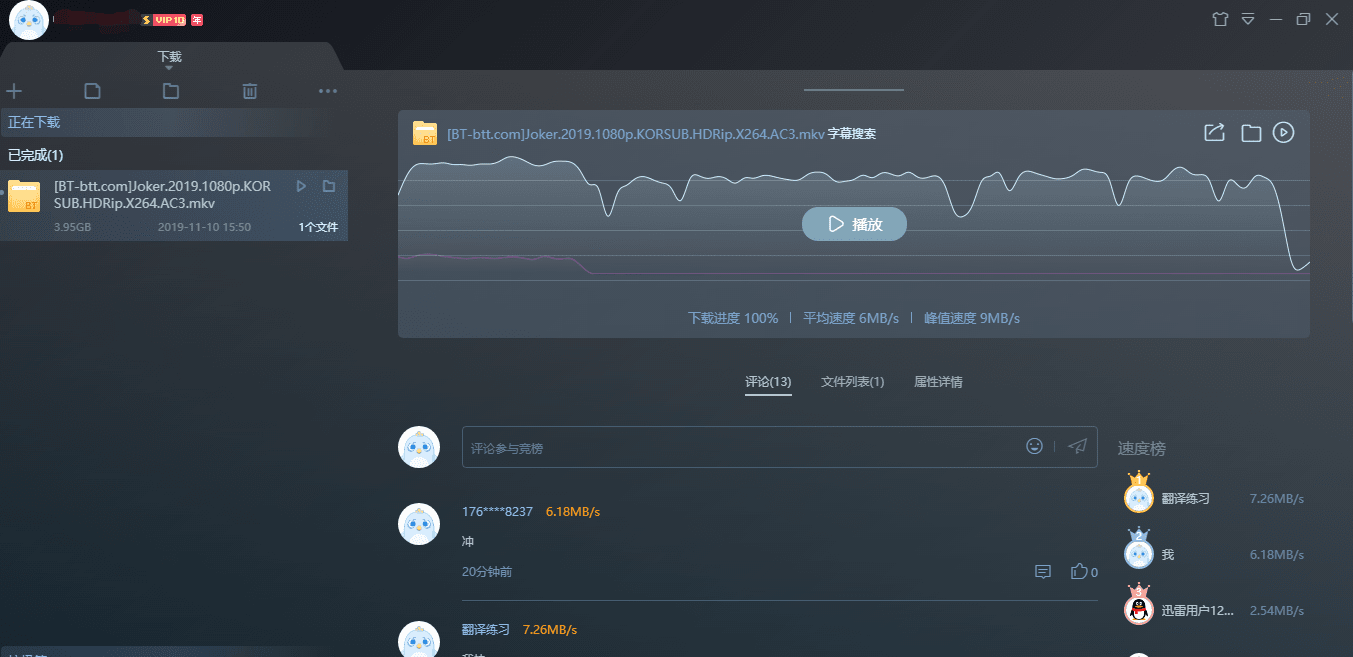Switch to the 文件列表(1) tab
The width and height of the screenshot is (1353, 657).
[x=852, y=381]
